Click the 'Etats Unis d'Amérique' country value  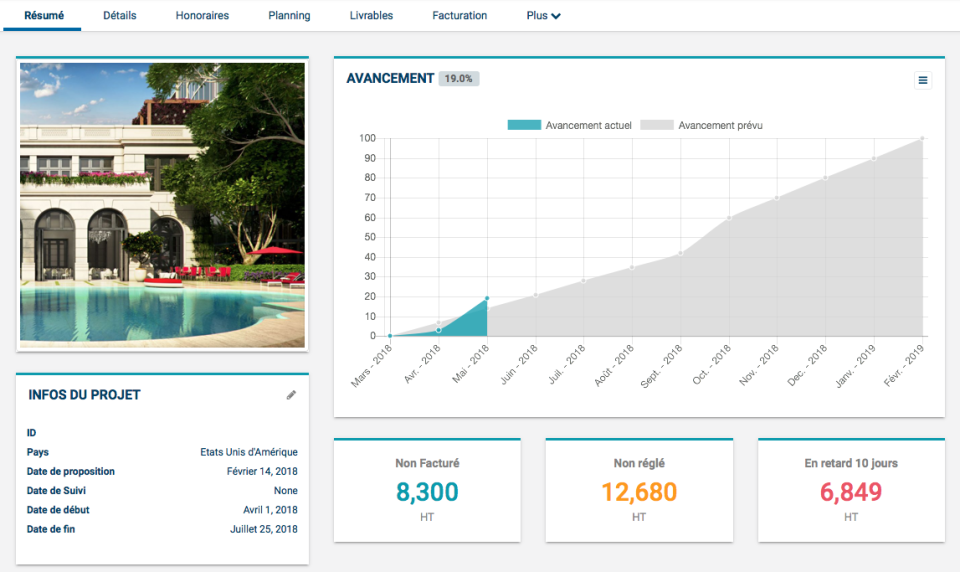[249, 452]
